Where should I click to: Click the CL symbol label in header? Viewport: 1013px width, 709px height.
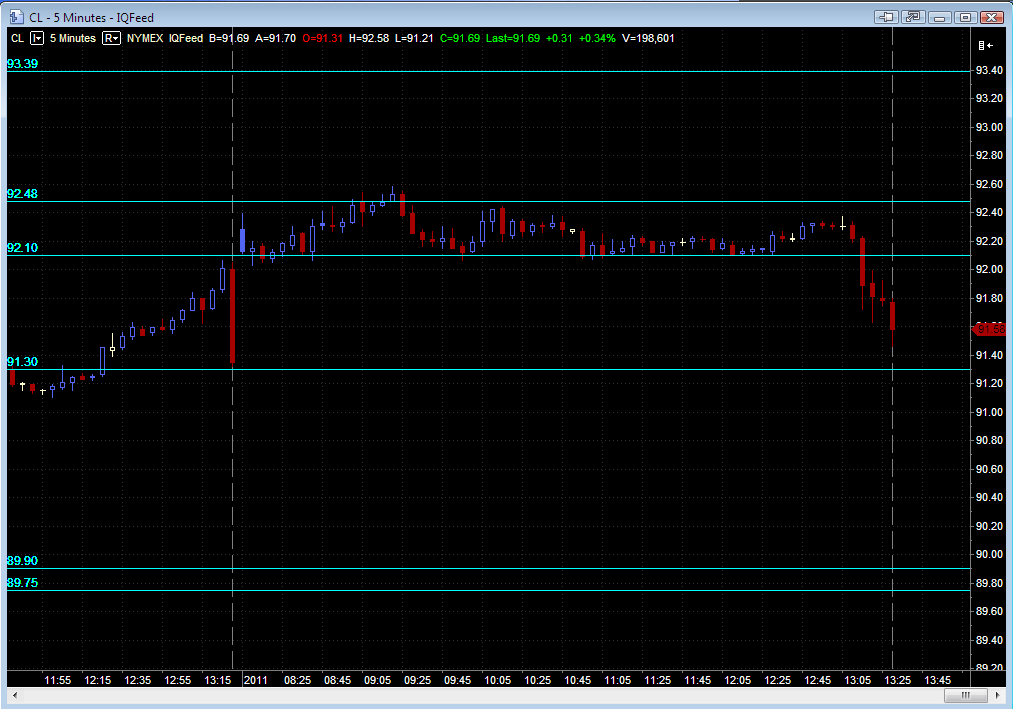click(17, 38)
